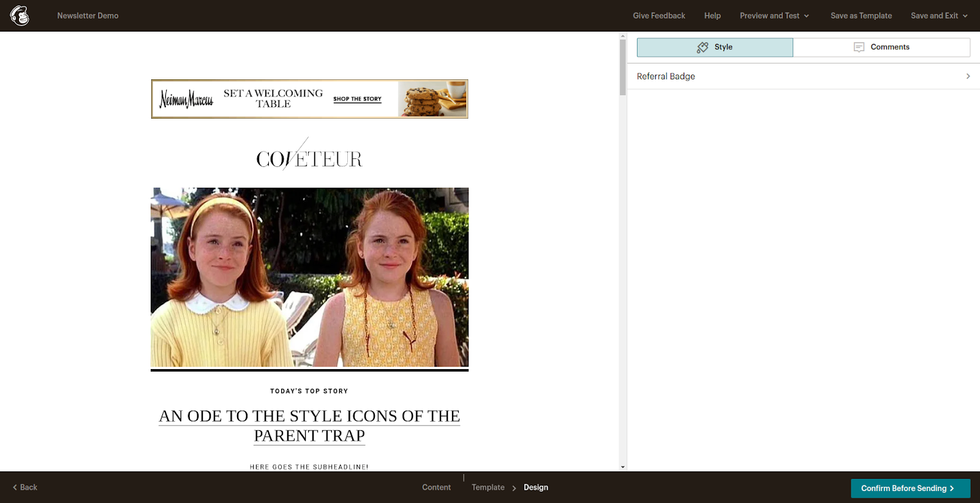
Task: Select the Coveteur logo block
Action: coord(309,158)
